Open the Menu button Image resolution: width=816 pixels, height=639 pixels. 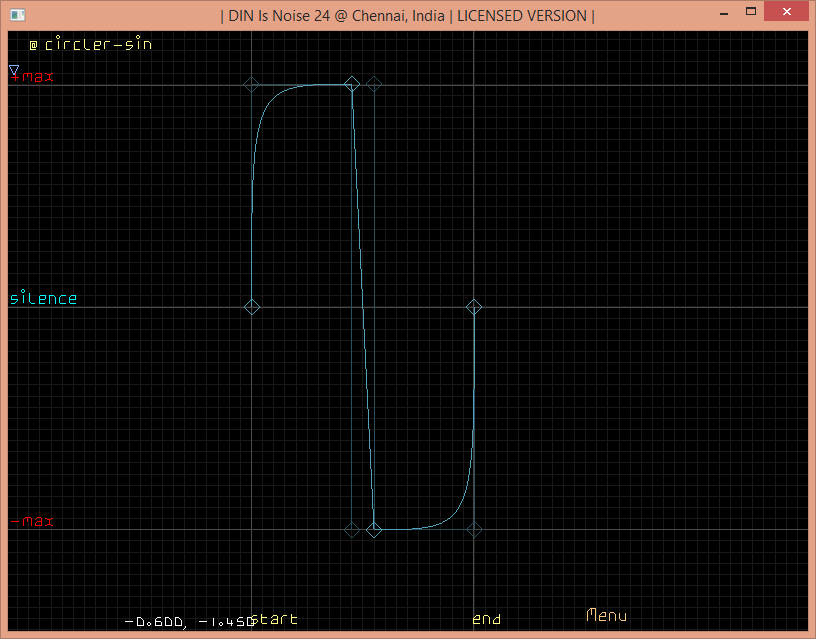click(606, 616)
